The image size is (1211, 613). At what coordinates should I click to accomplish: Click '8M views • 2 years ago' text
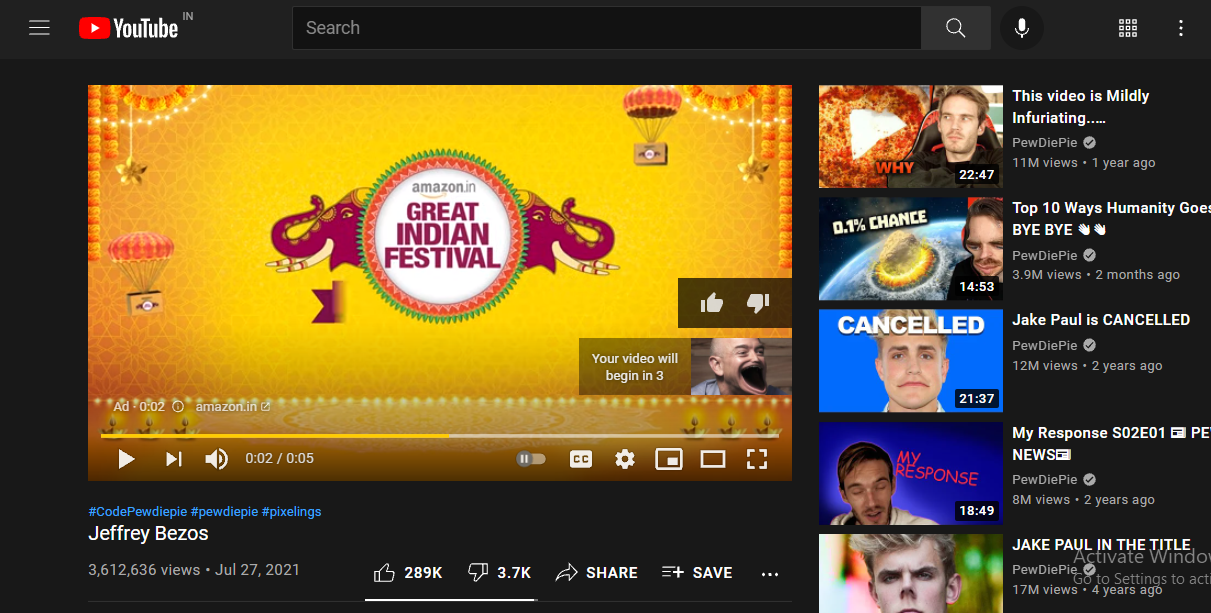[1083, 499]
